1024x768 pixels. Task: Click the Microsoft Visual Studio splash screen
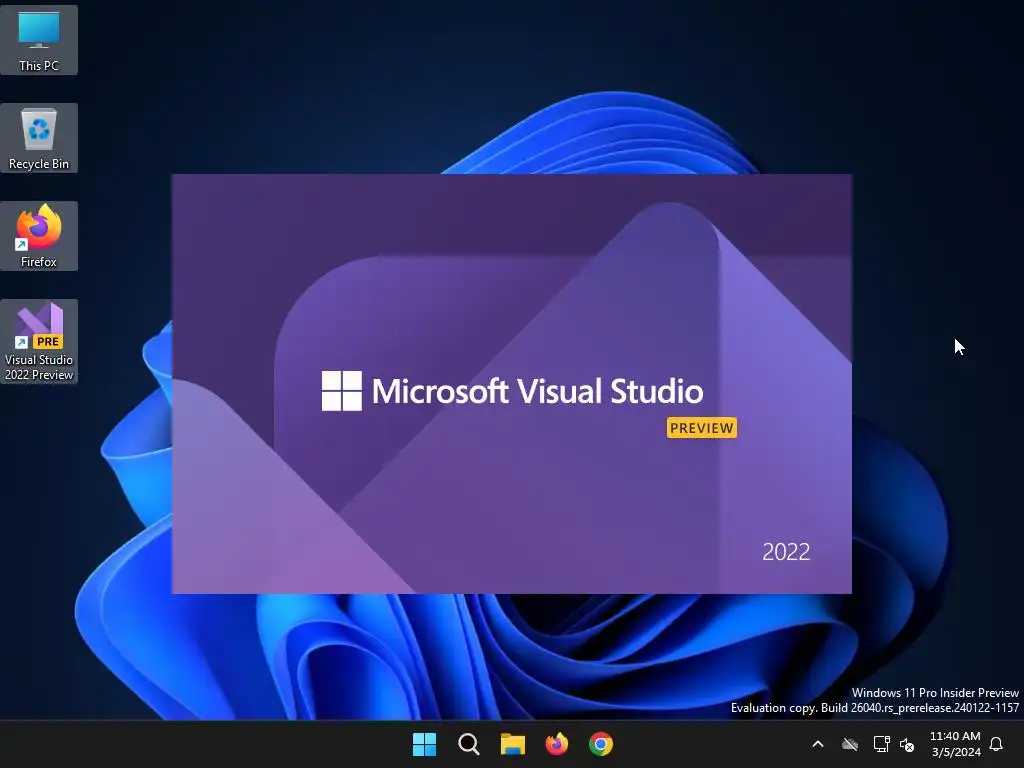(x=511, y=384)
